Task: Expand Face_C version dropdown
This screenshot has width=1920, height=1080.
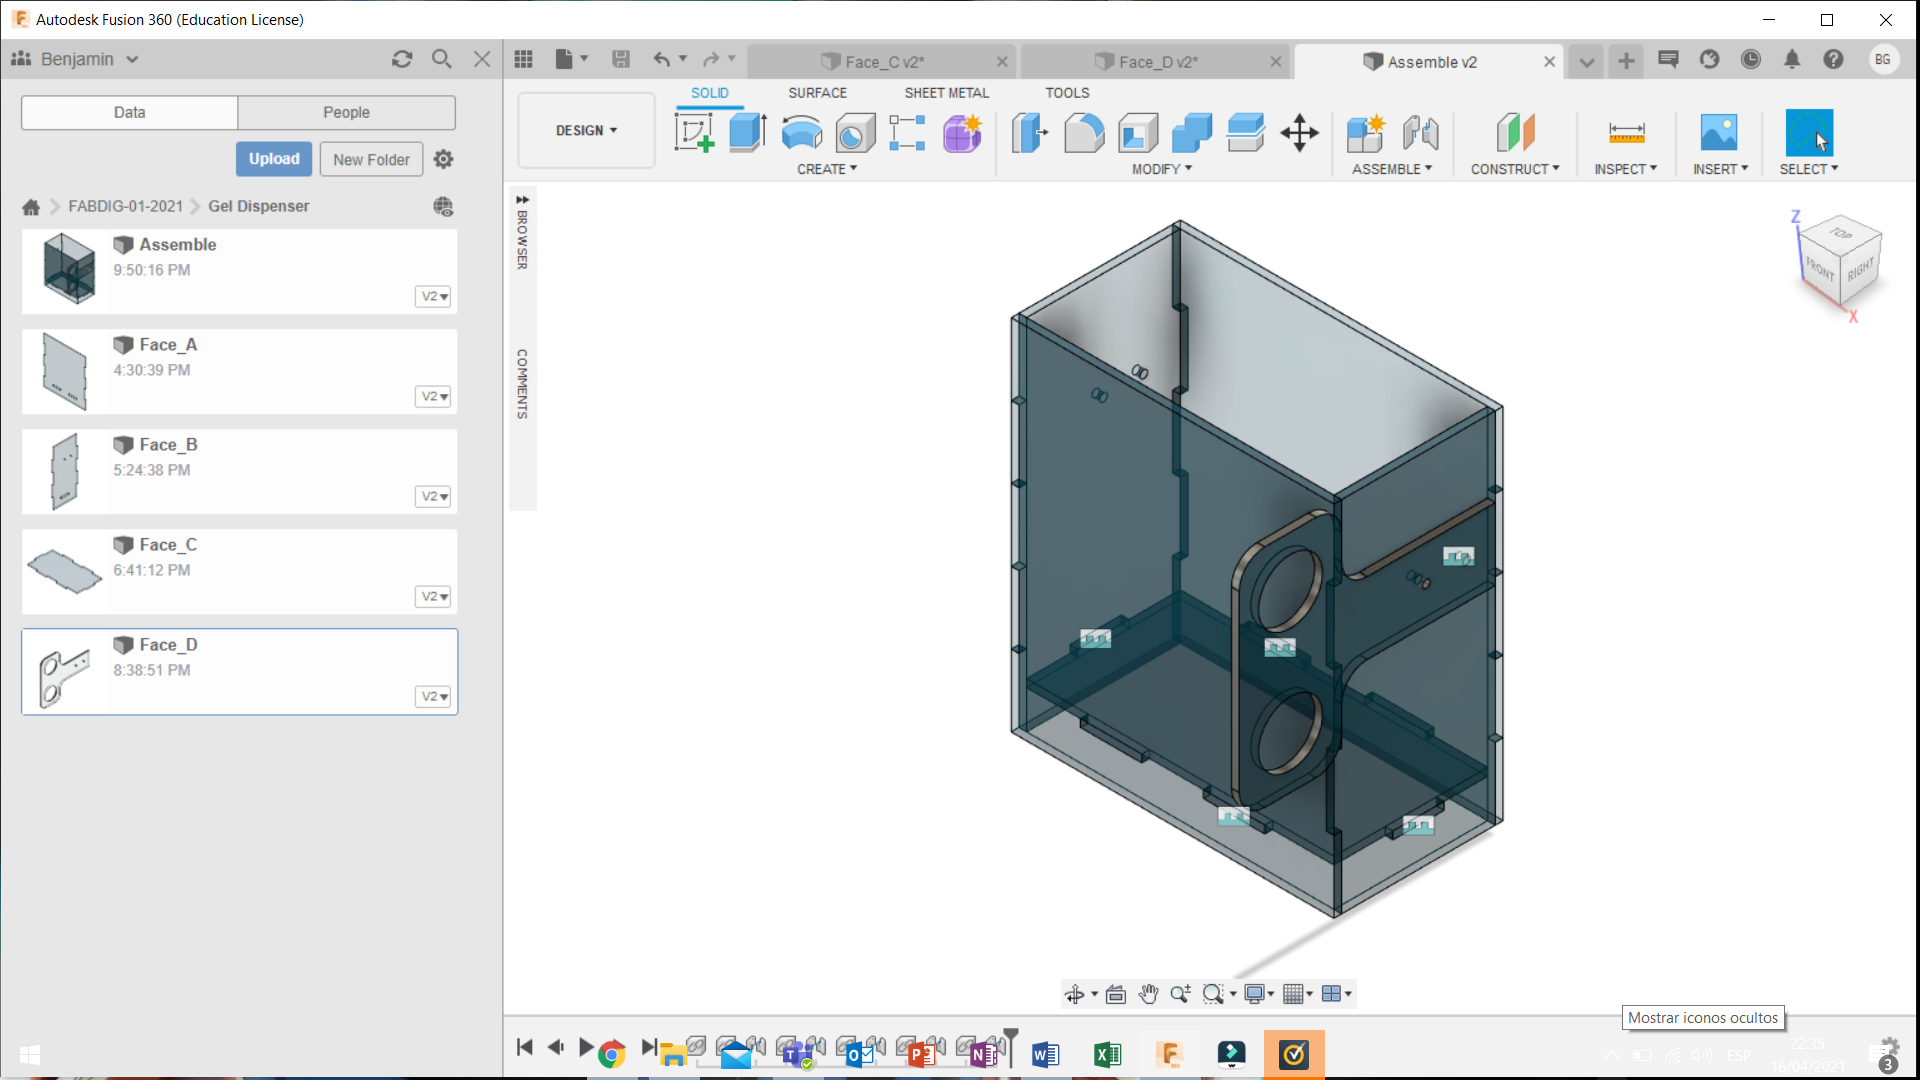Action: (x=434, y=596)
